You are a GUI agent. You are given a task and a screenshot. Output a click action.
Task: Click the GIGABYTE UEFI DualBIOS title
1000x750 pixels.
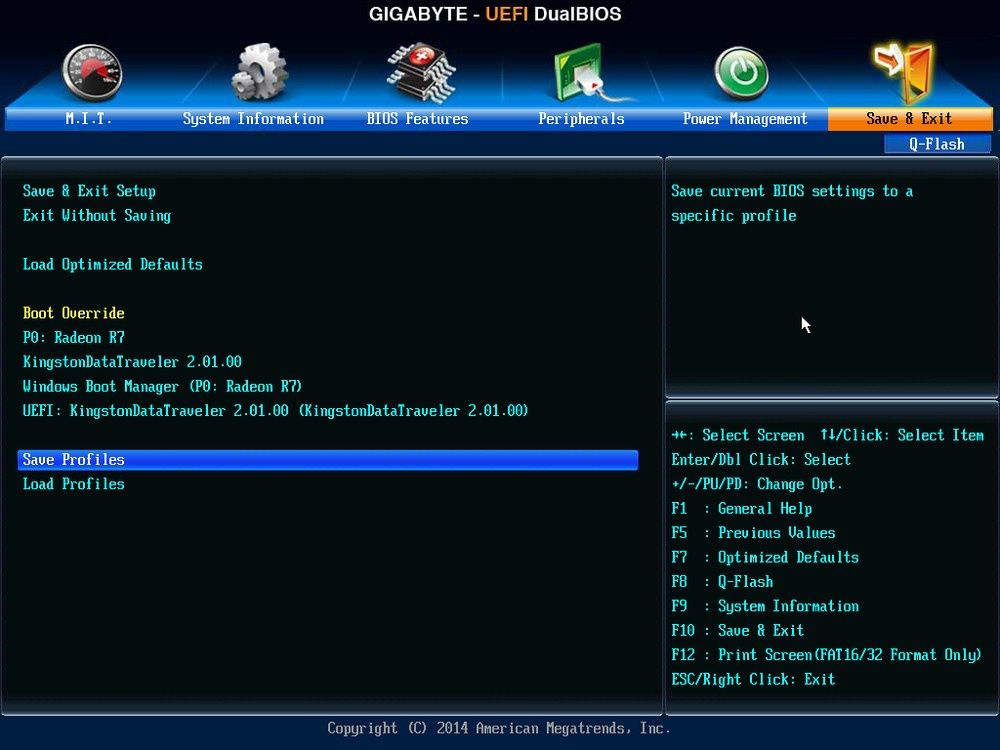pos(495,14)
